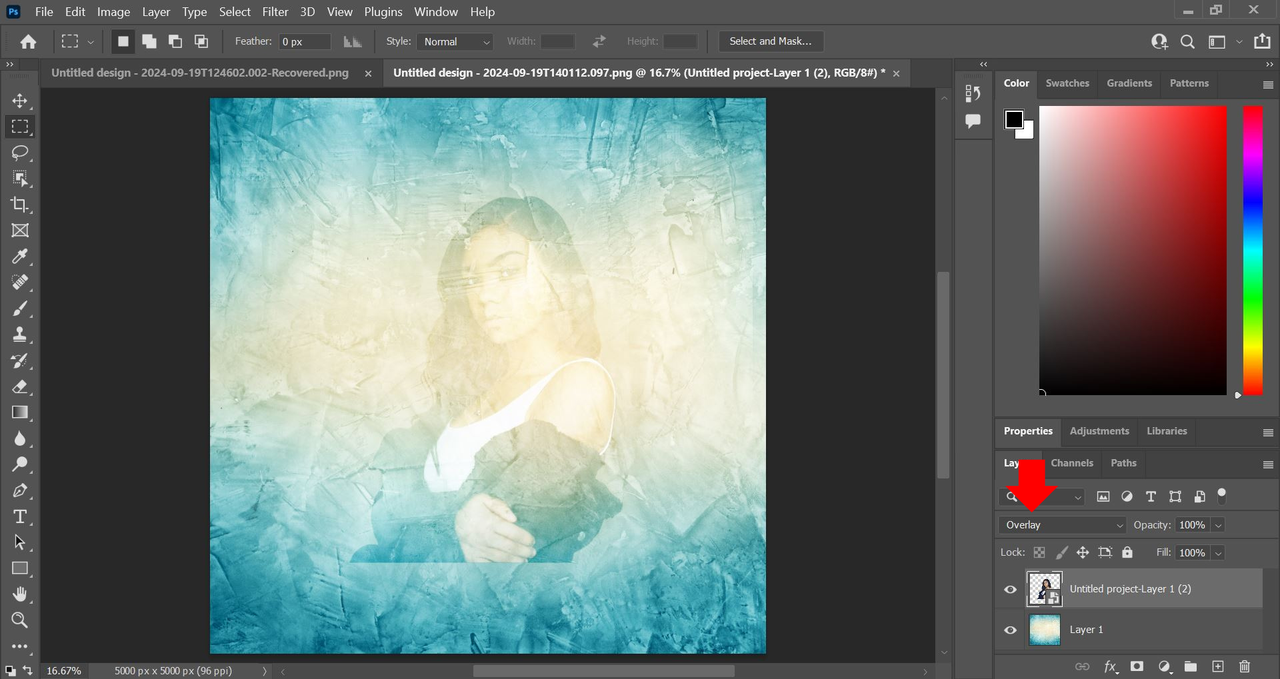This screenshot has width=1280, height=679.
Task: Add a layer style fx
Action: point(1110,666)
